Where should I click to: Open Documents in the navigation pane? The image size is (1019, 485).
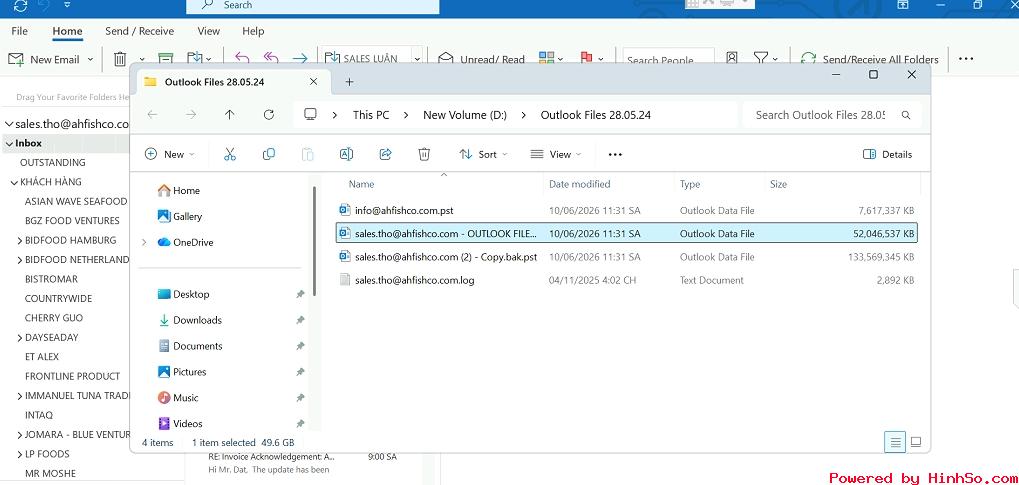198,347
